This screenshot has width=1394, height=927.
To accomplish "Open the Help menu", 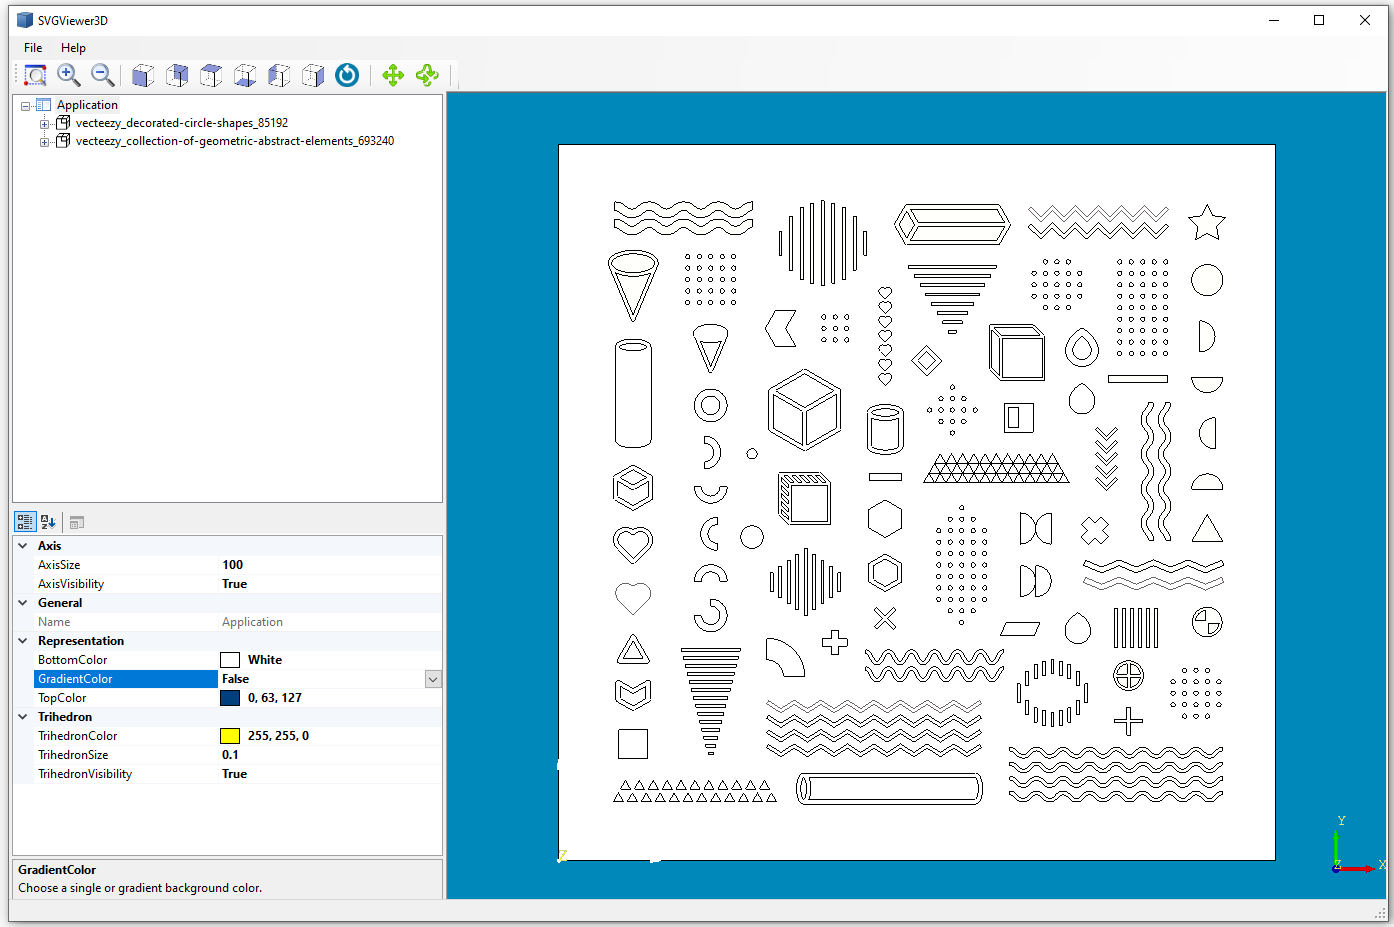I will pos(73,48).
